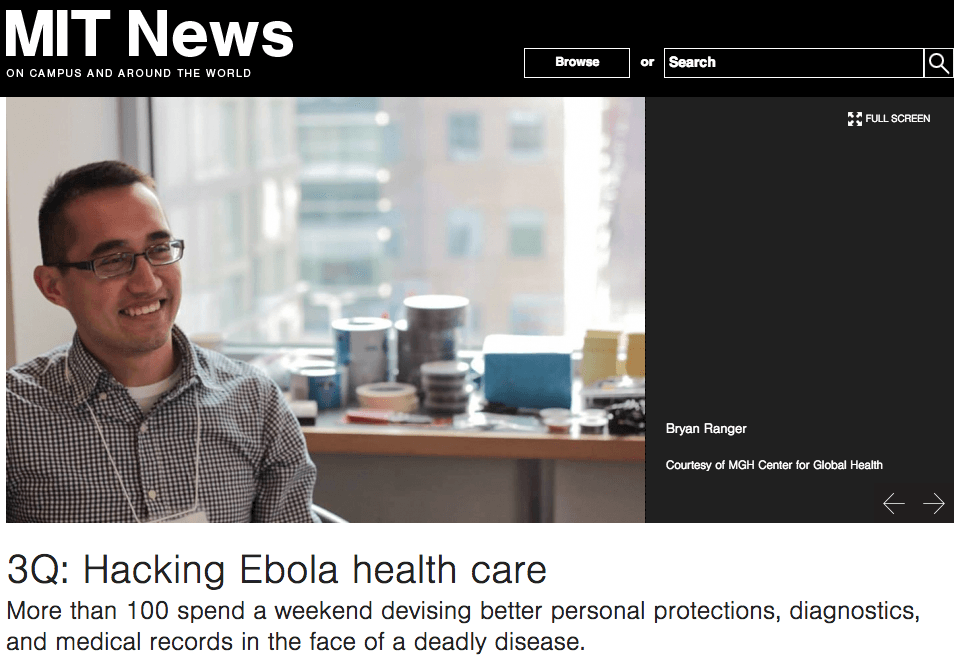Screen dimensions: 954x662
Task: Click the FULL SCREEN text label
Action: pyautogui.click(x=897, y=119)
